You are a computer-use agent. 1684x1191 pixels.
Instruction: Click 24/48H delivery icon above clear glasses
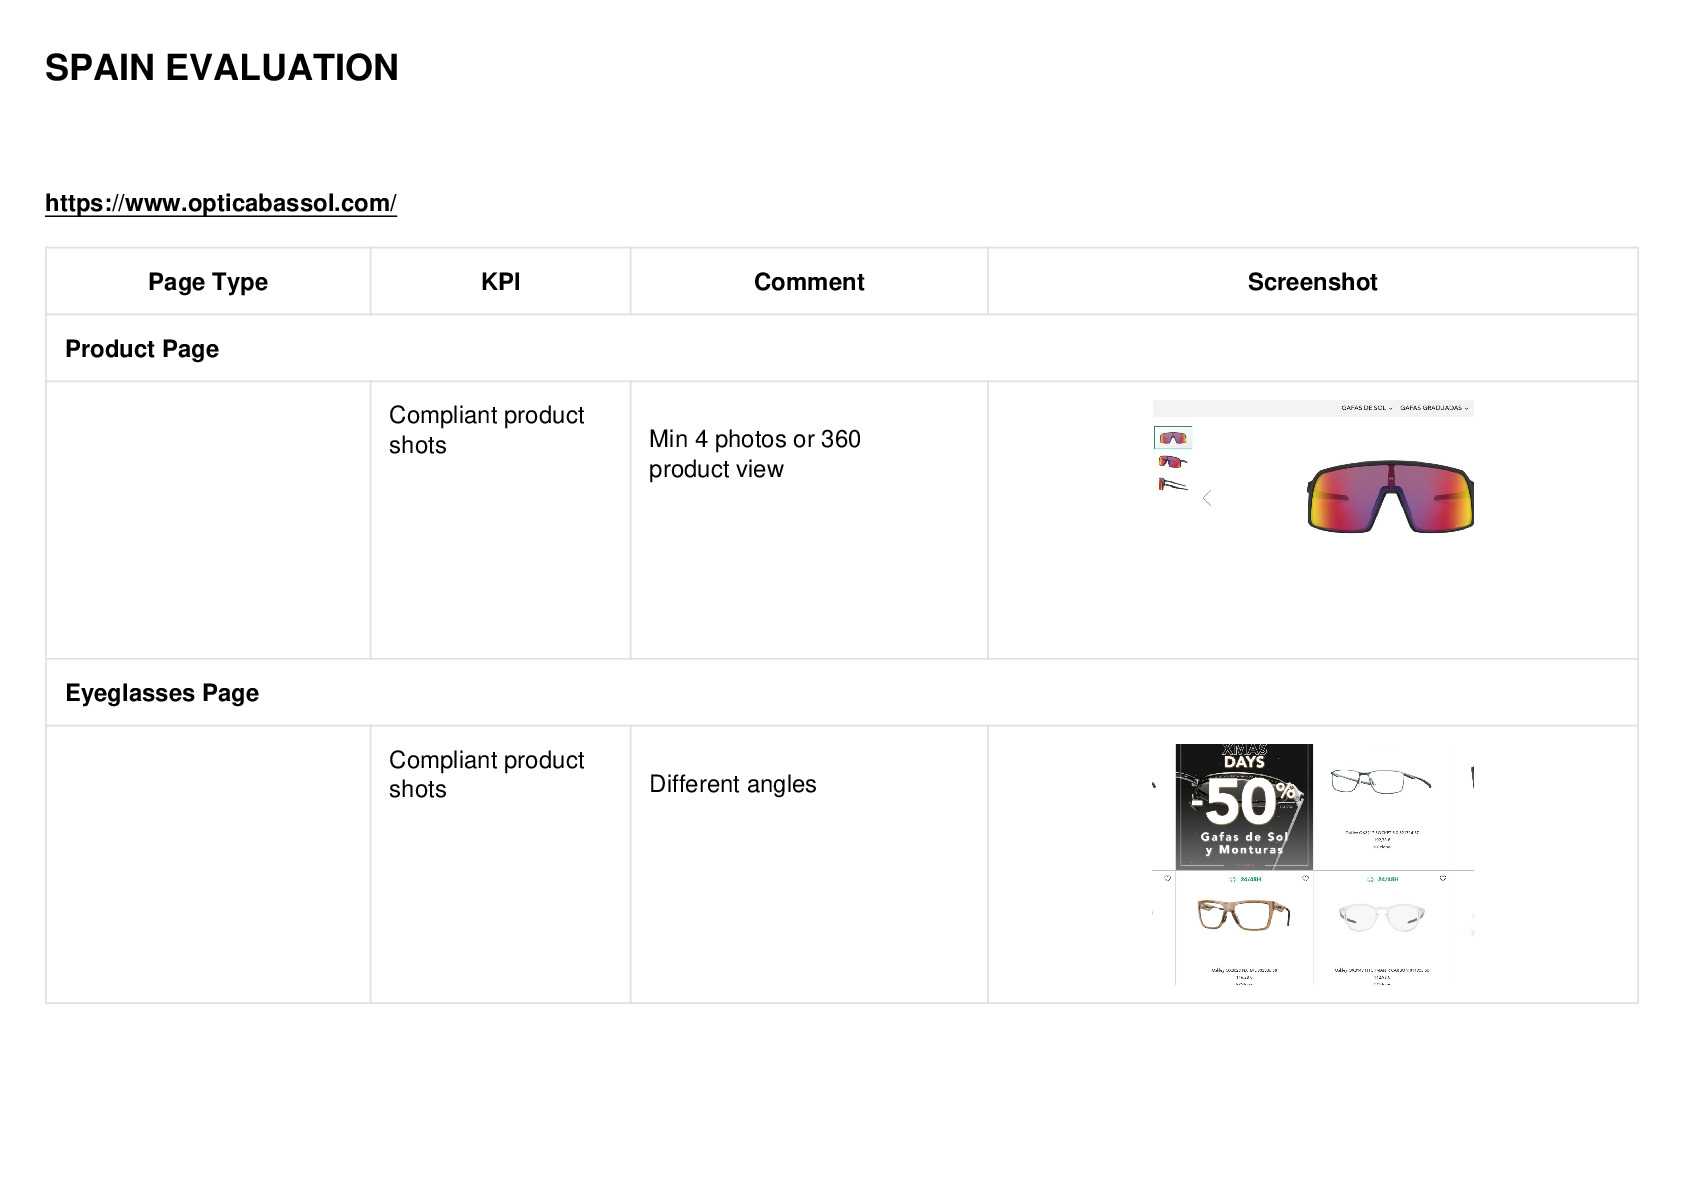coord(1382,879)
